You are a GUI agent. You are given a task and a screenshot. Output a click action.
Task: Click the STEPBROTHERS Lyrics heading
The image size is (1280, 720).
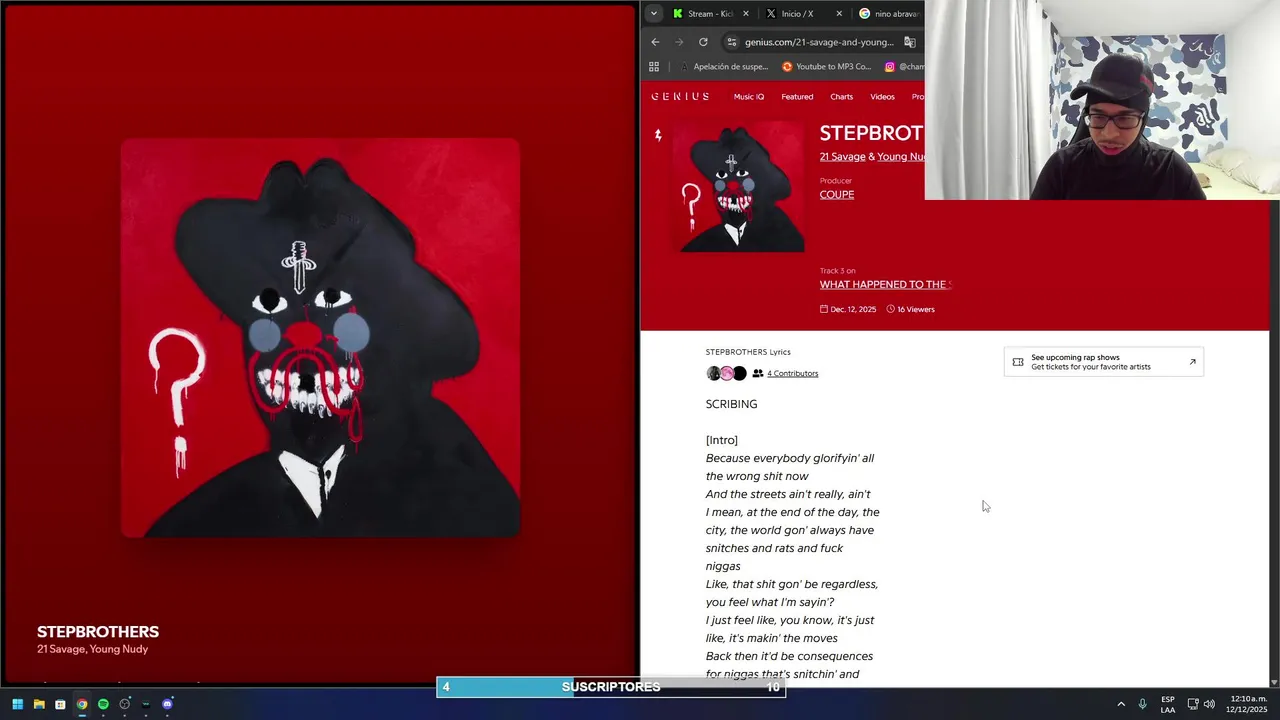click(x=748, y=352)
